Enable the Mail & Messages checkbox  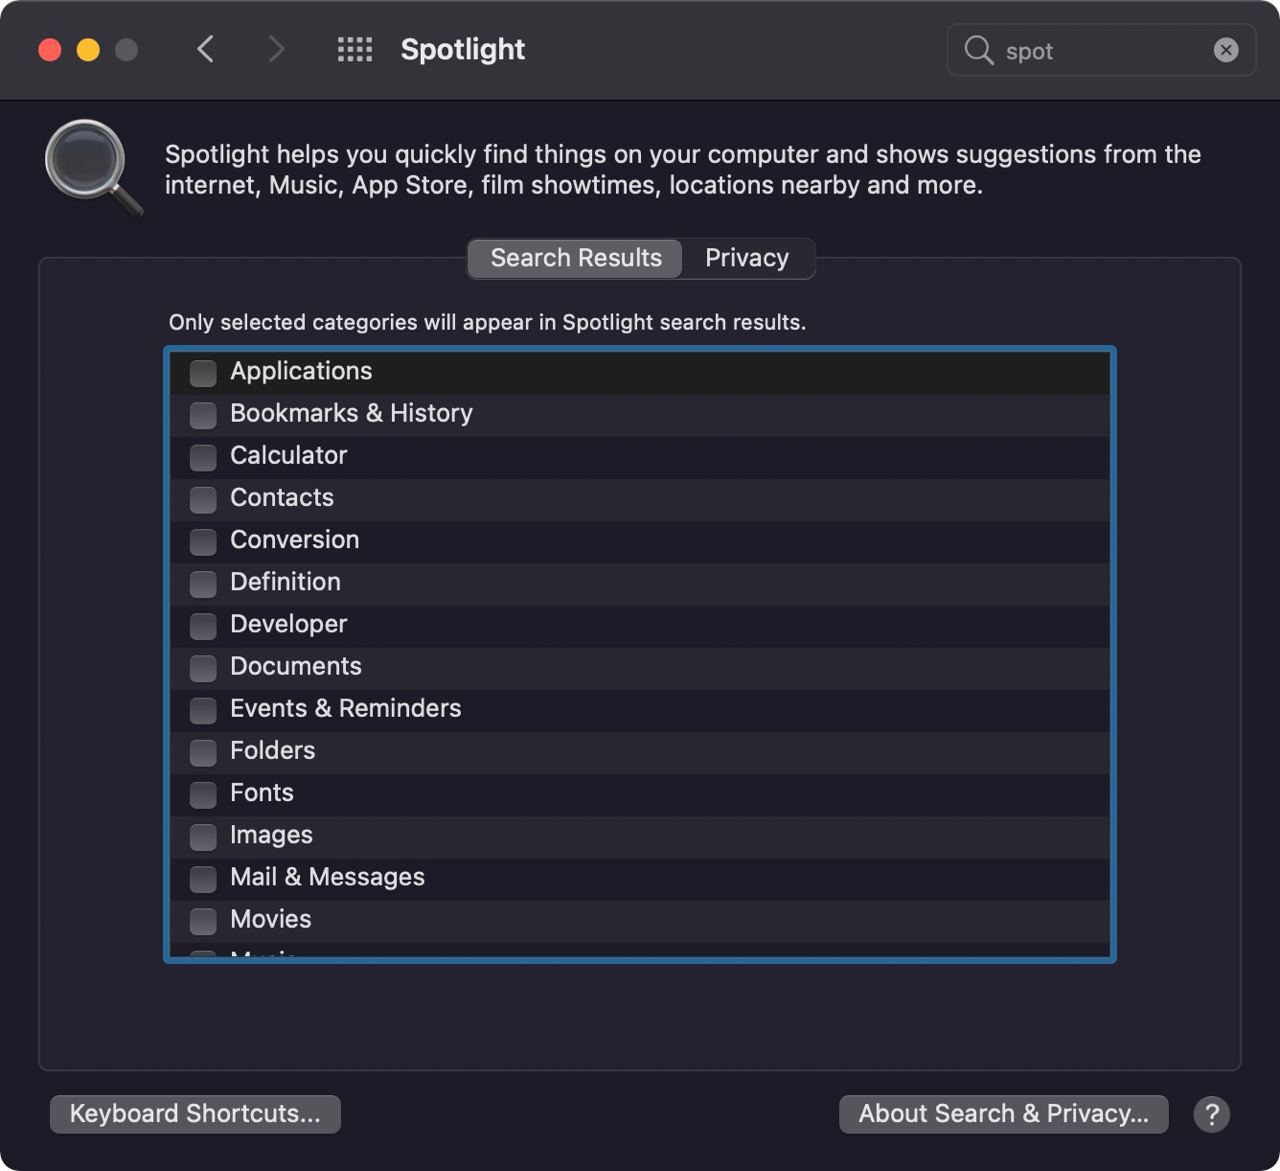(203, 878)
